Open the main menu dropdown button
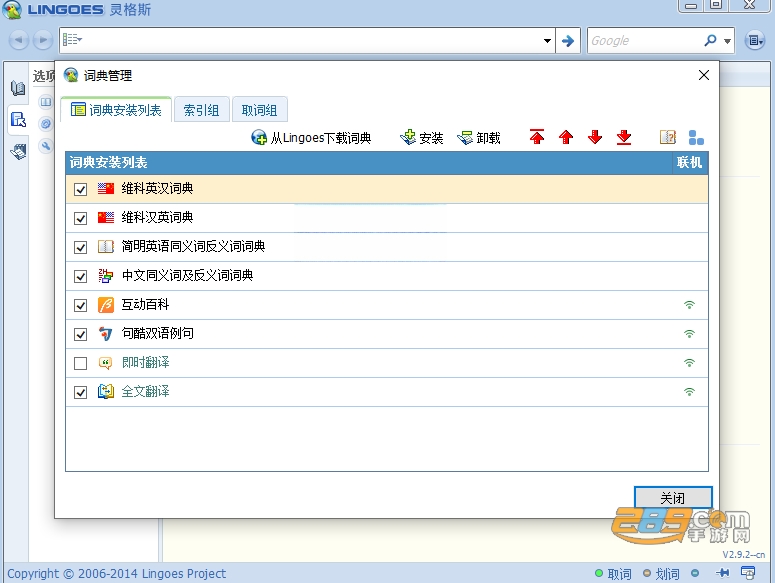This screenshot has width=775, height=583. (754, 41)
